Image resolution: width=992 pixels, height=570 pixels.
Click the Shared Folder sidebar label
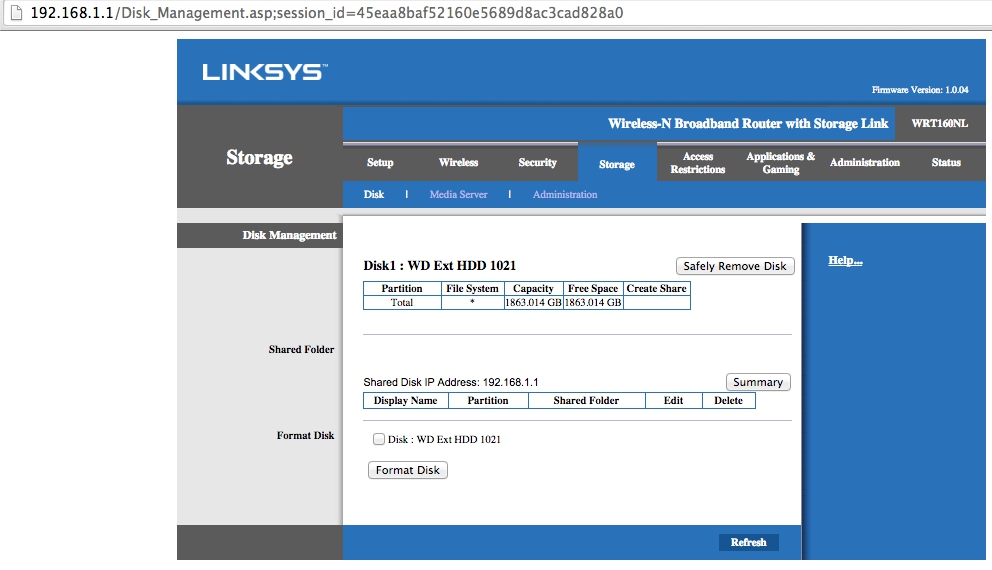click(301, 349)
